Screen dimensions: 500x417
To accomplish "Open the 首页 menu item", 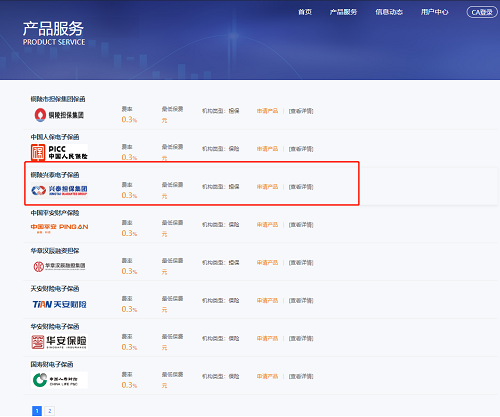I will click(x=305, y=12).
